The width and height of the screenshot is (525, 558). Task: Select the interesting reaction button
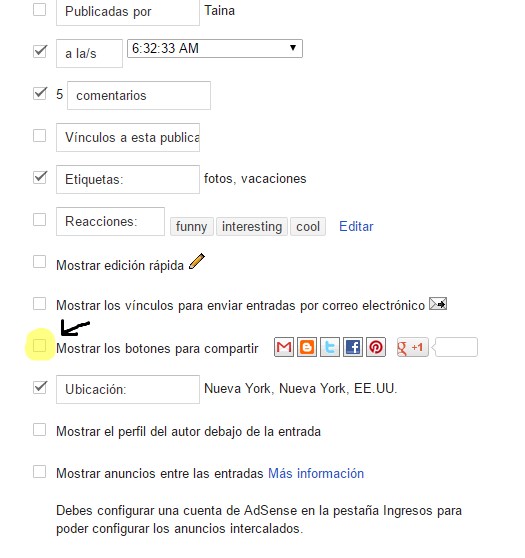coord(252,226)
